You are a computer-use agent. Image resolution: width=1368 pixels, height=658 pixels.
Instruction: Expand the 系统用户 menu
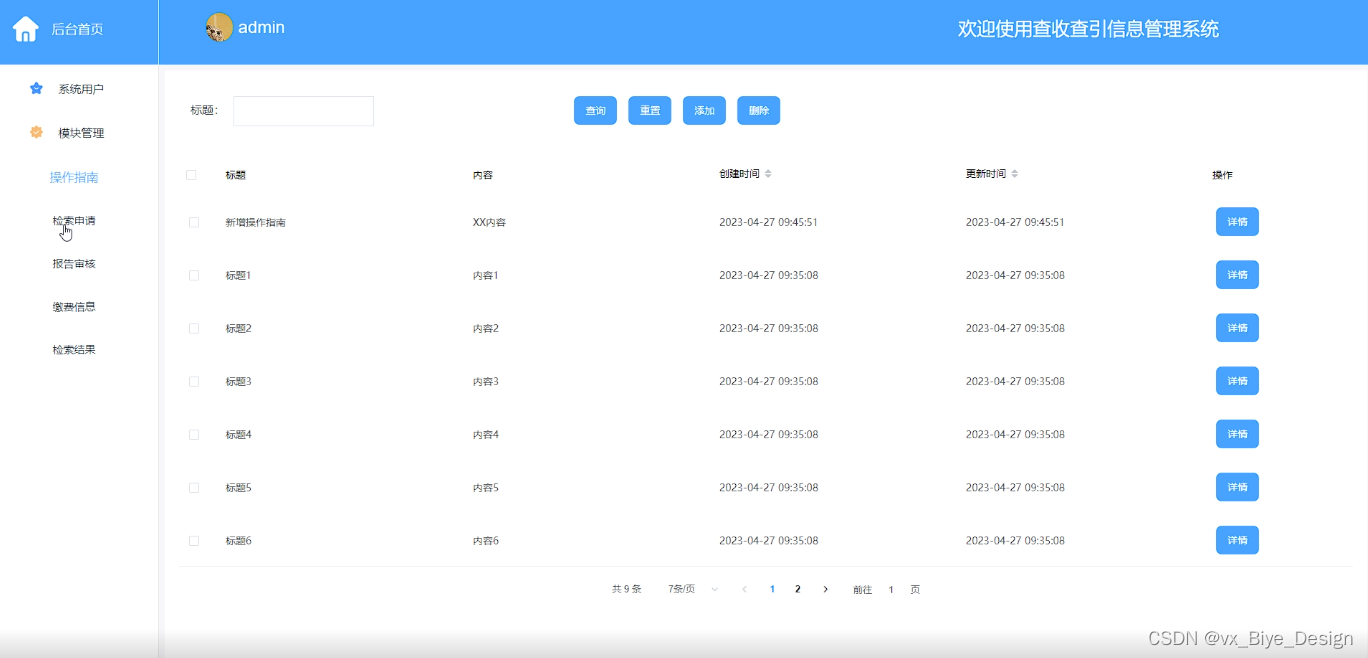[x=80, y=89]
